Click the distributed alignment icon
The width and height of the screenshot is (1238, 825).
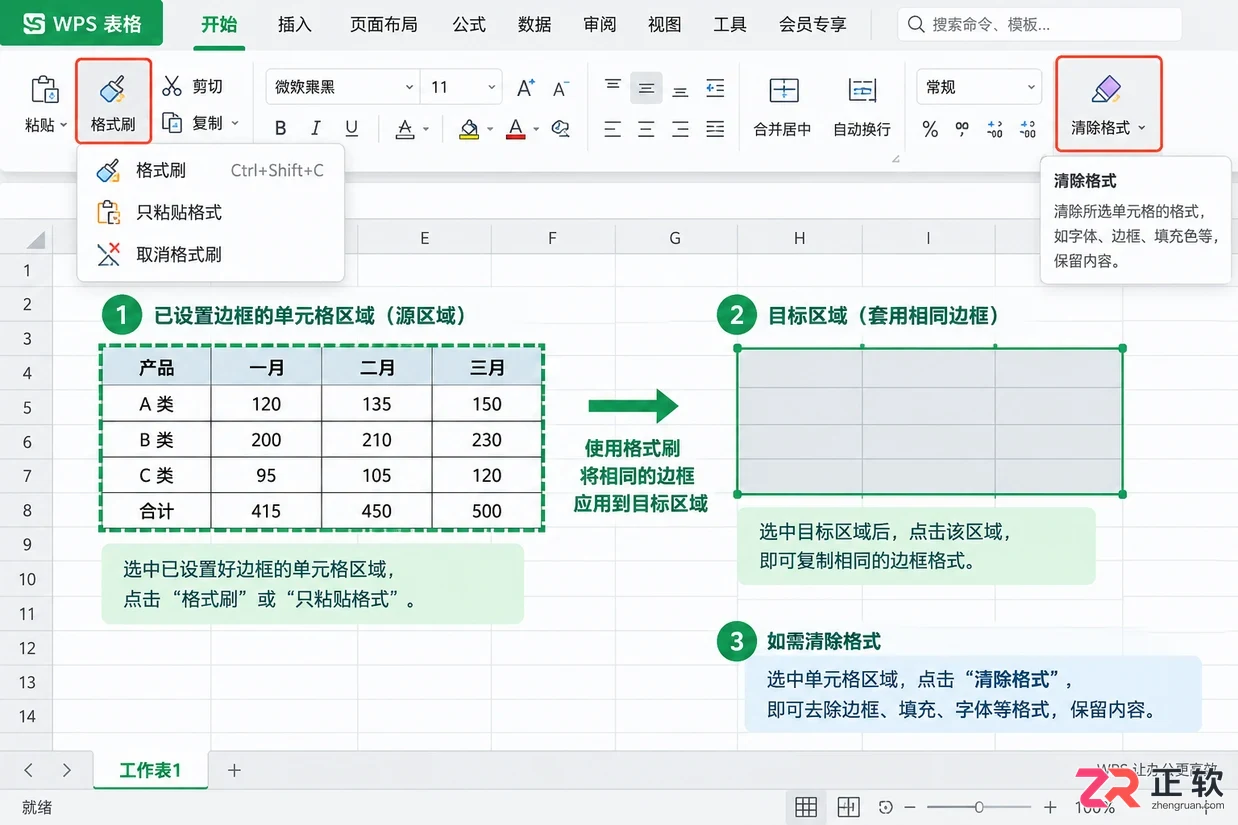715,128
